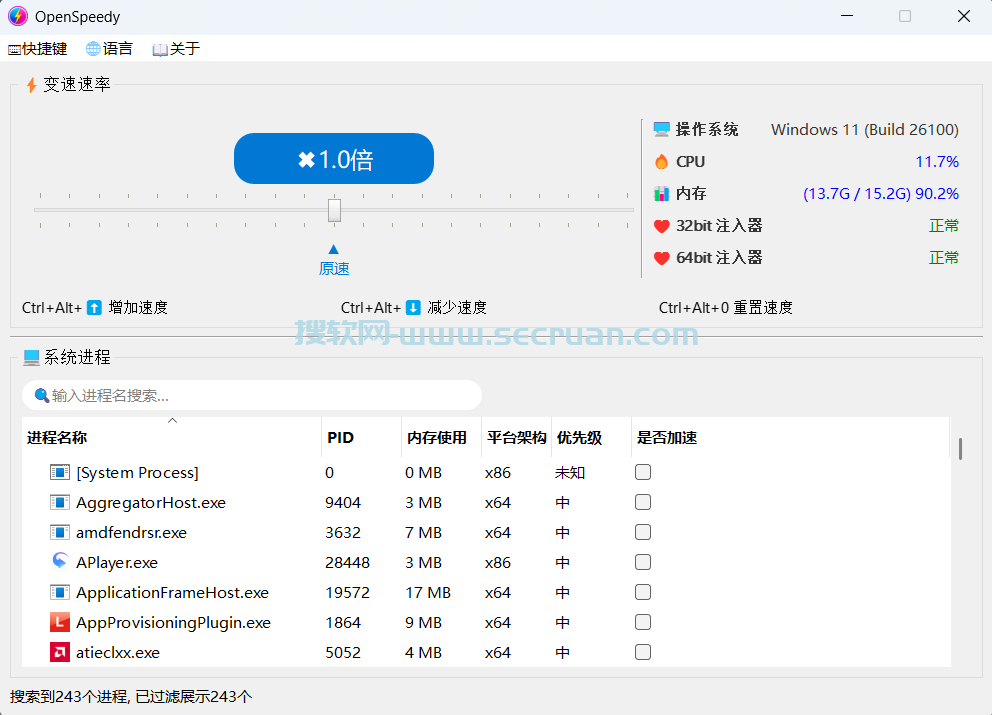Enable acceleration for amdfendrsr.exe
This screenshot has height=715, width=992.
[643, 532]
